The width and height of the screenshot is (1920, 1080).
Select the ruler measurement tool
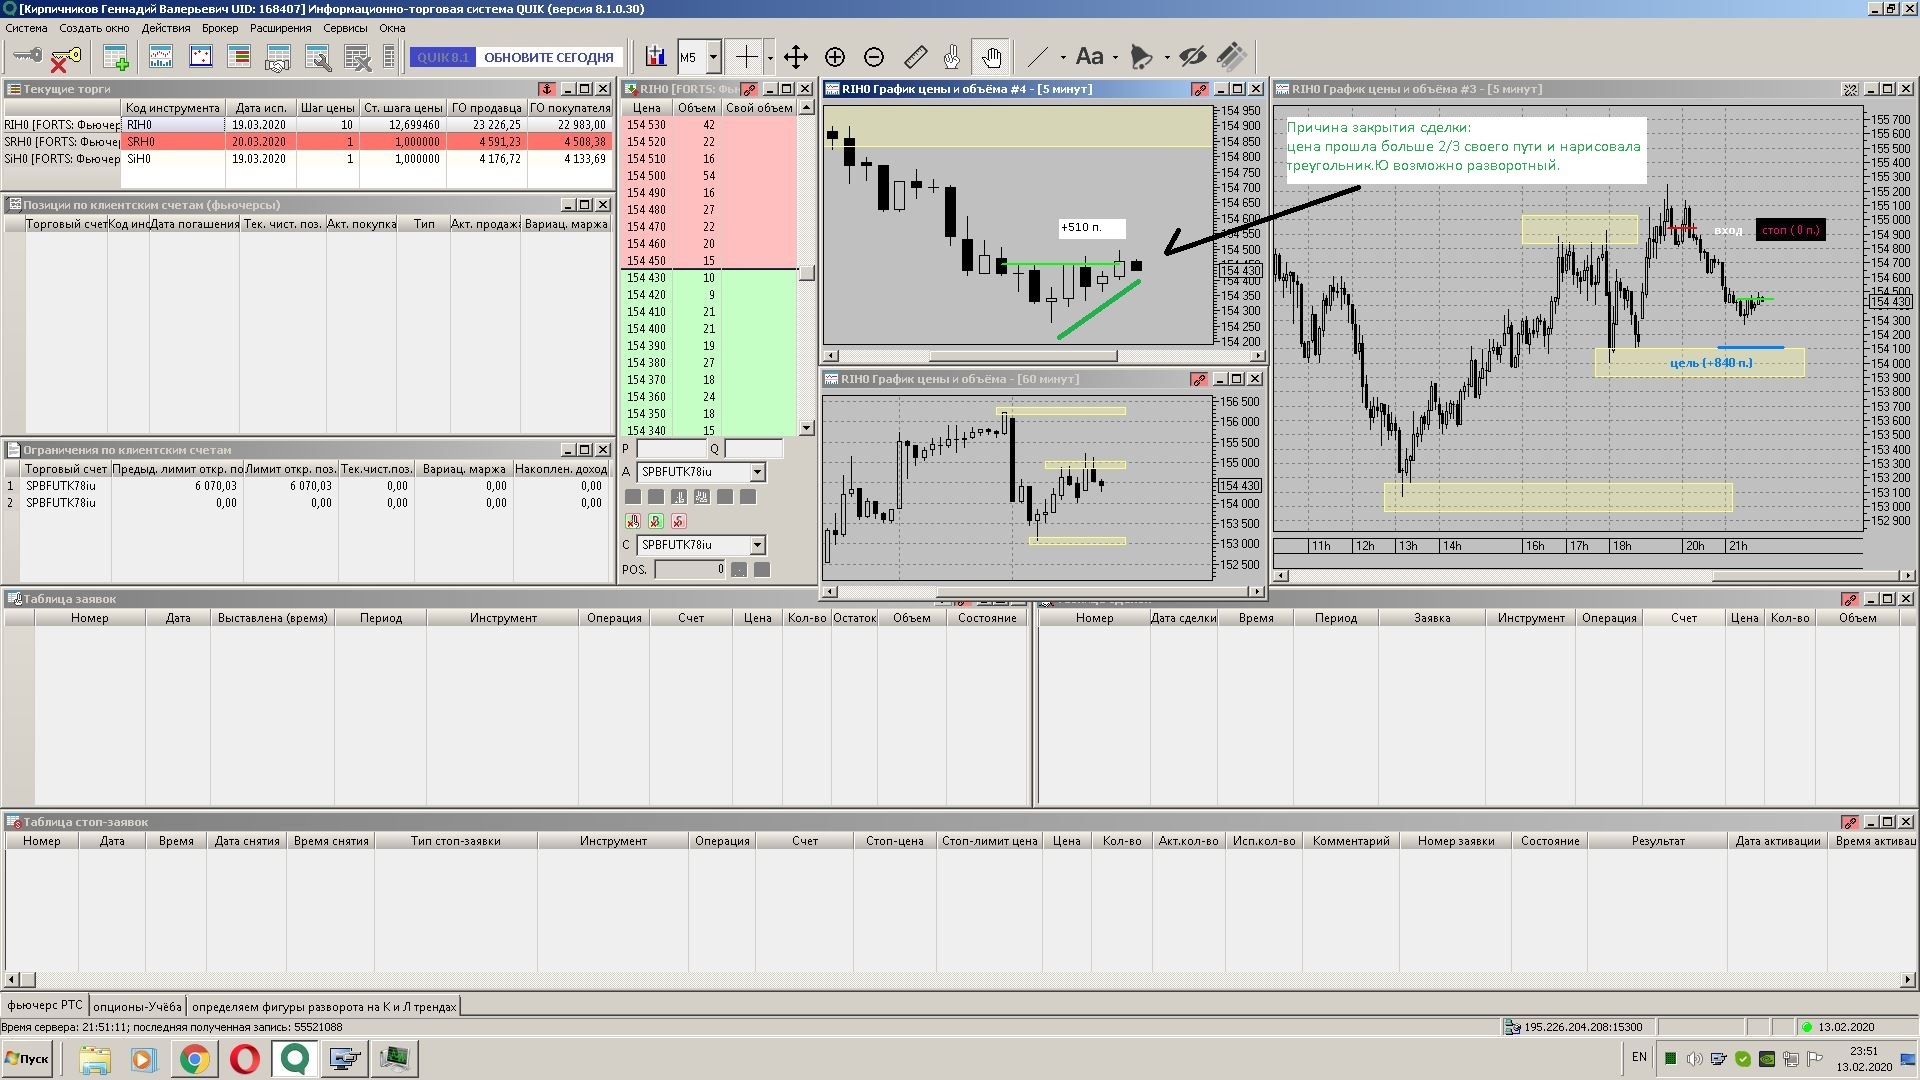915,57
